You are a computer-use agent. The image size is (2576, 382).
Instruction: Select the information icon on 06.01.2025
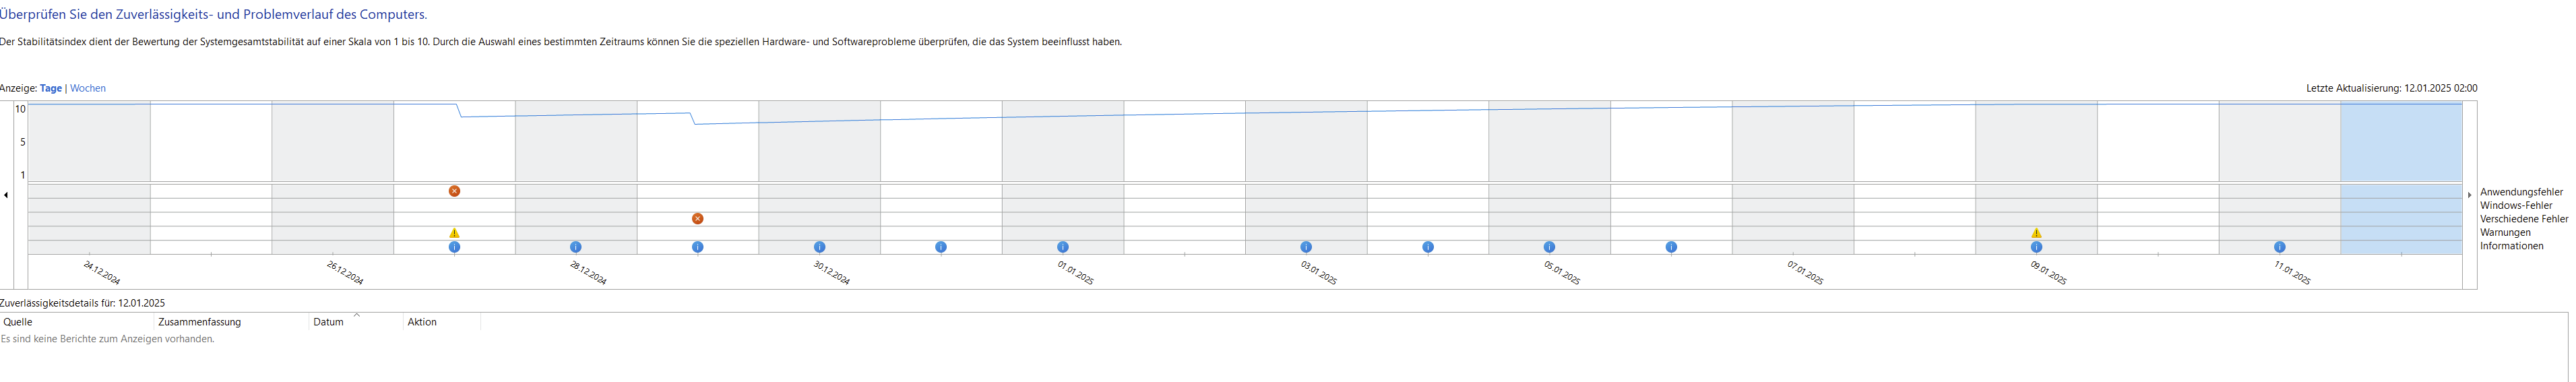point(1671,247)
